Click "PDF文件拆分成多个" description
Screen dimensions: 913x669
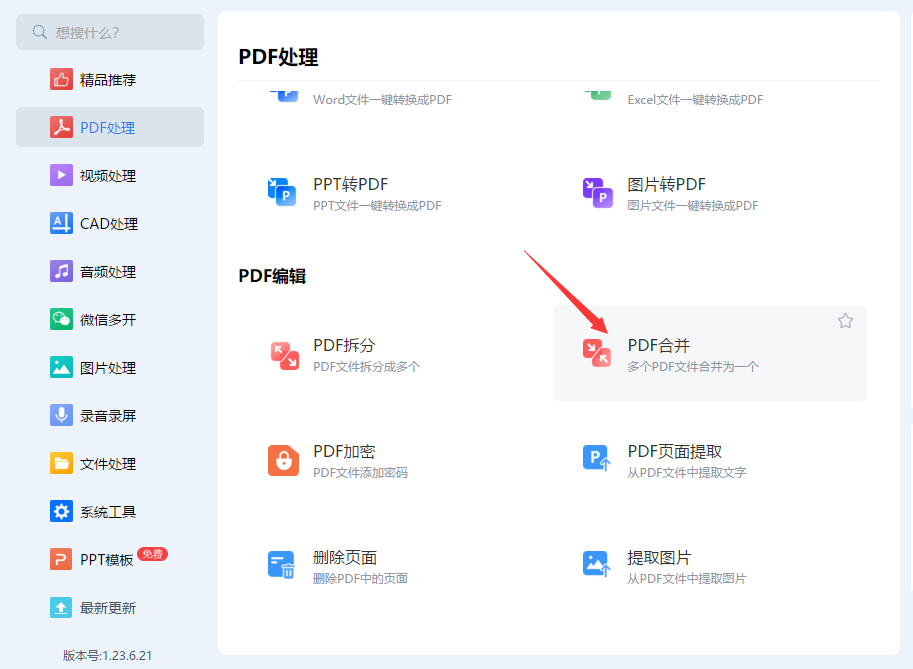coord(367,366)
